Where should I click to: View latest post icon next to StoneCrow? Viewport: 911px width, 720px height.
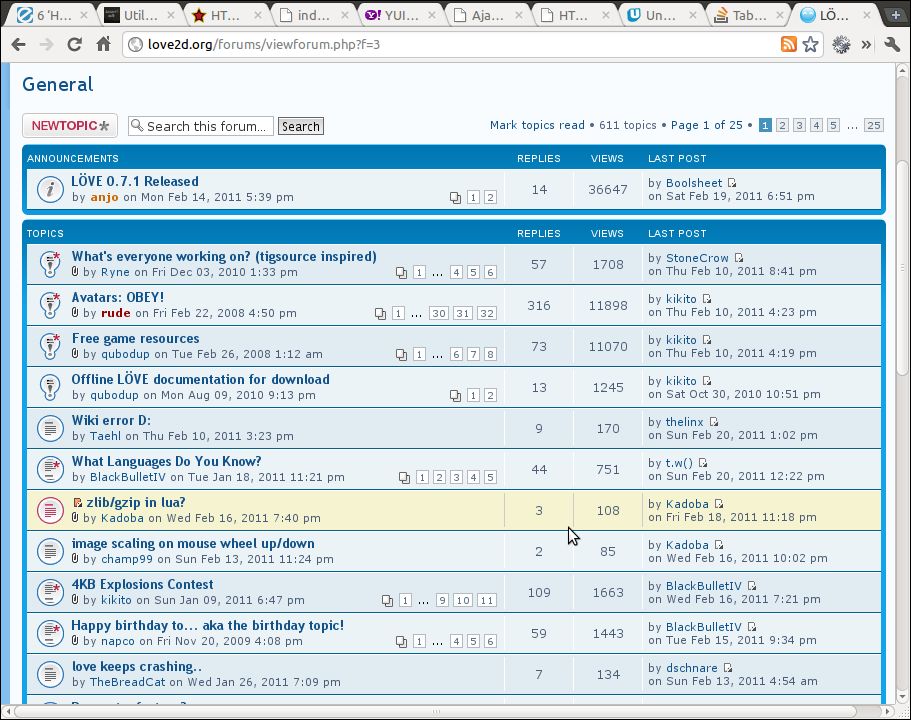pyautogui.click(x=738, y=258)
